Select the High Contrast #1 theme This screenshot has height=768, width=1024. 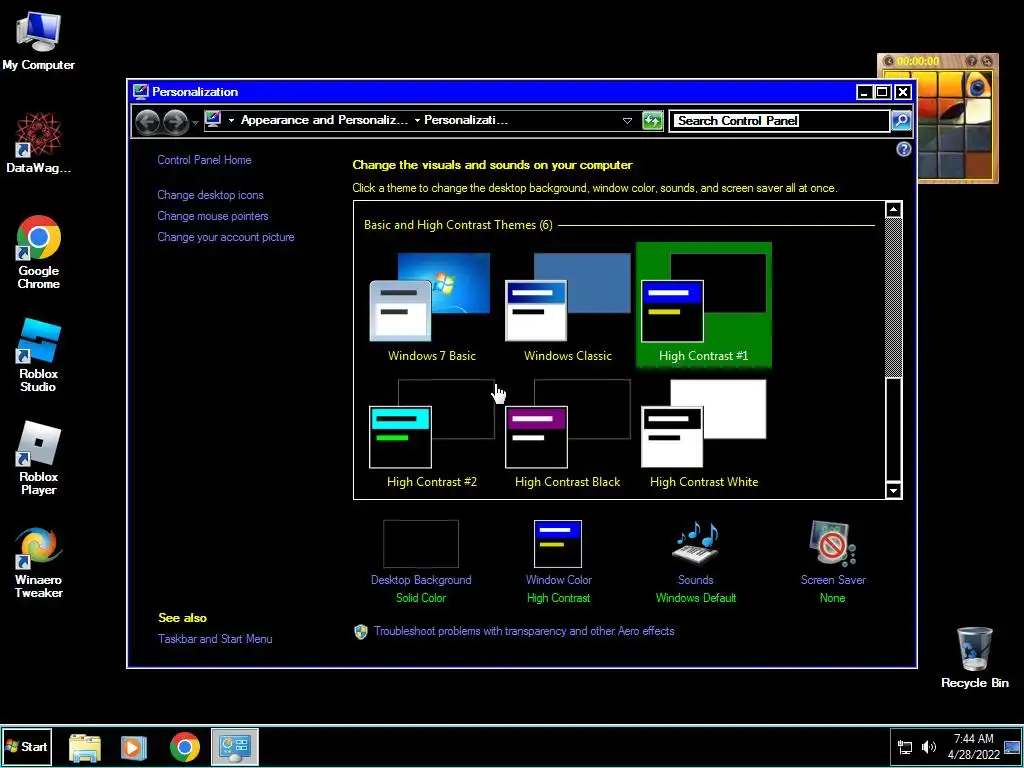(704, 306)
